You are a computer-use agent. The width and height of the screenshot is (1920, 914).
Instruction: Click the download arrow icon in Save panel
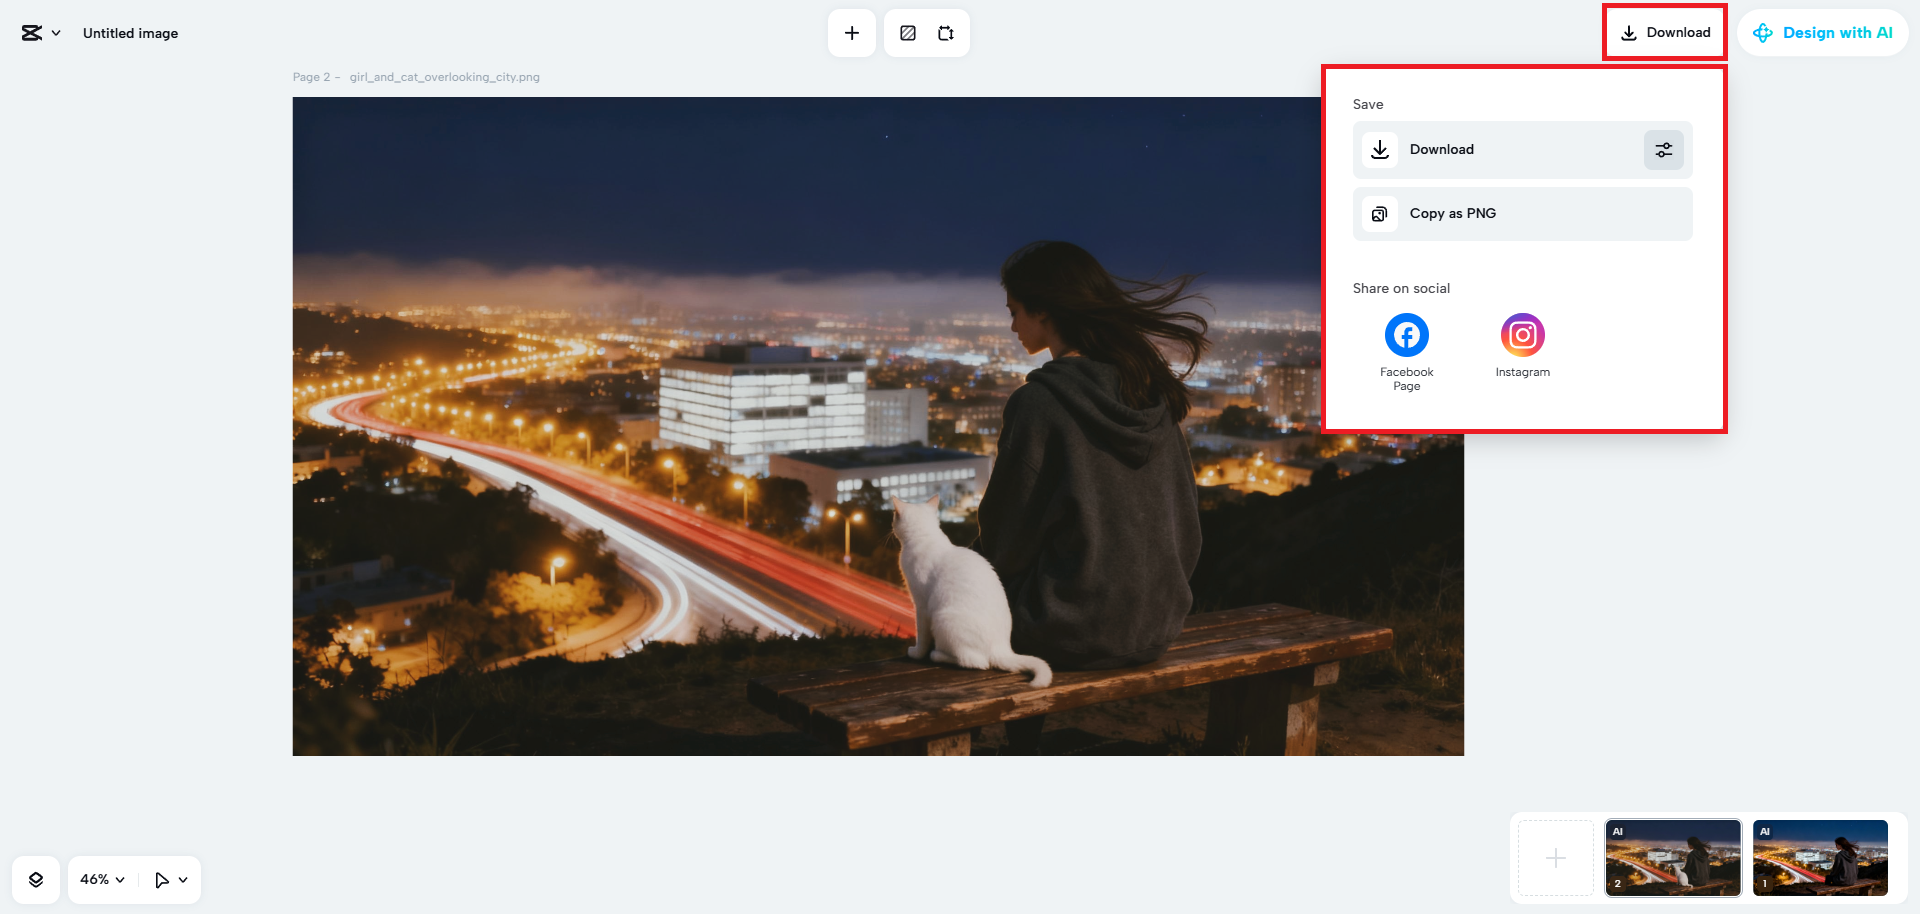point(1380,150)
